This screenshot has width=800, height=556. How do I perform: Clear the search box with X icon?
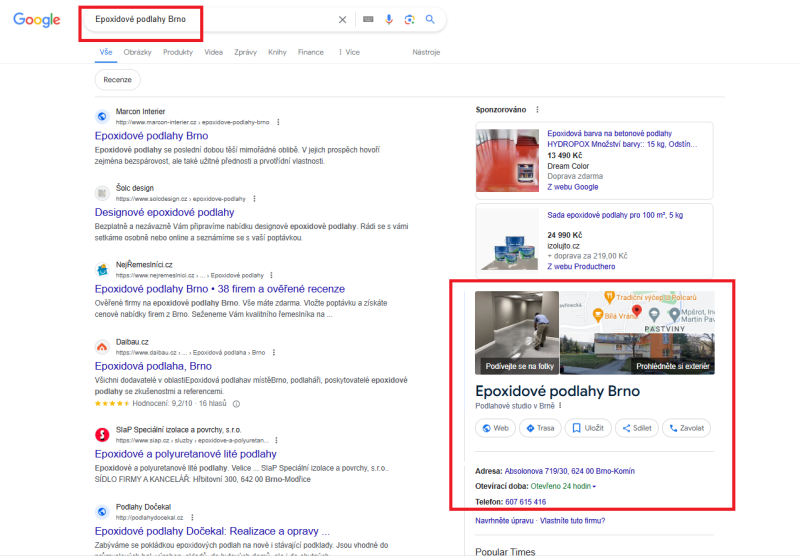(x=342, y=19)
